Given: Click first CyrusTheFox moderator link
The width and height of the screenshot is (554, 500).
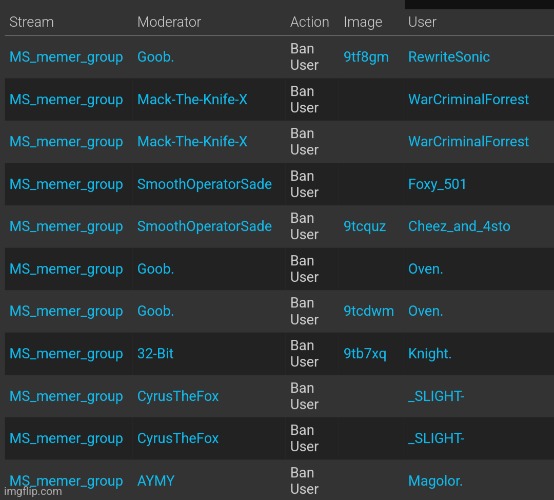Looking at the screenshot, I should coord(178,396).
